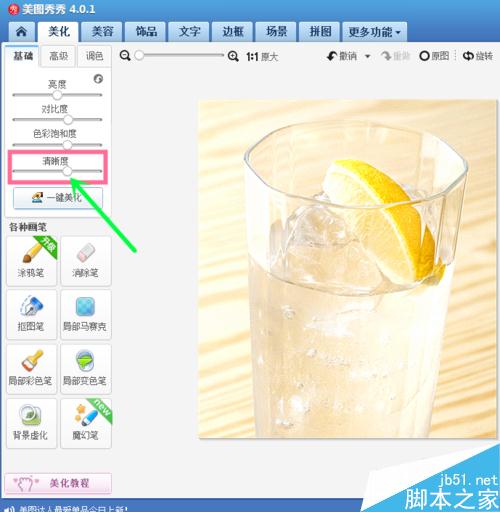
Task: Open the 调色 adjustments sub-tab
Action: click(94, 56)
